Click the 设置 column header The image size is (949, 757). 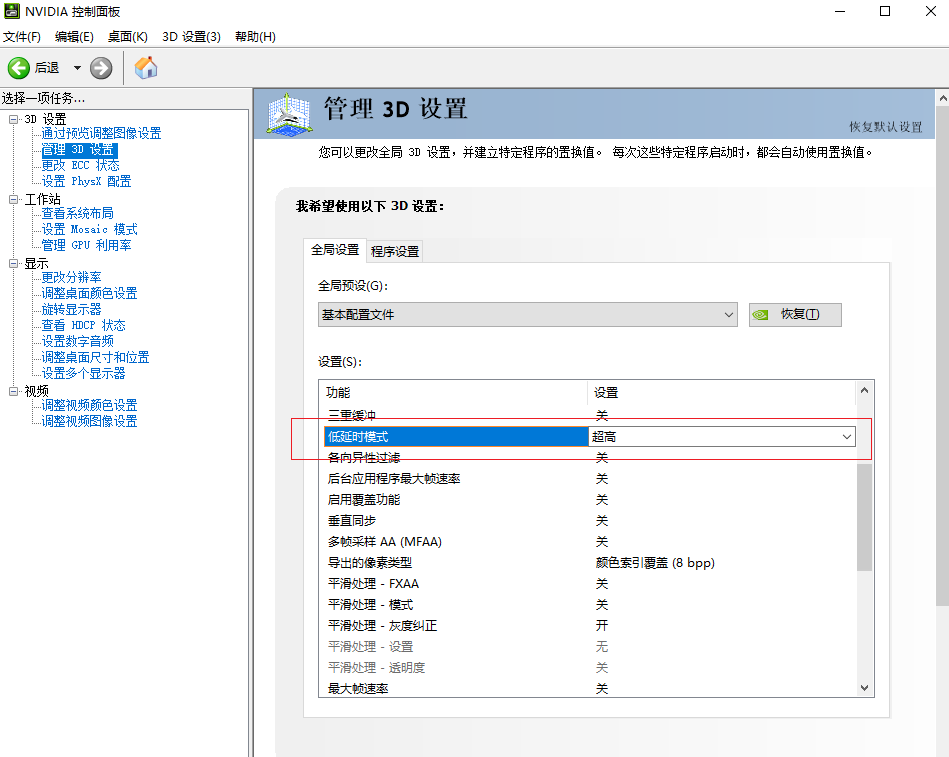(721, 393)
